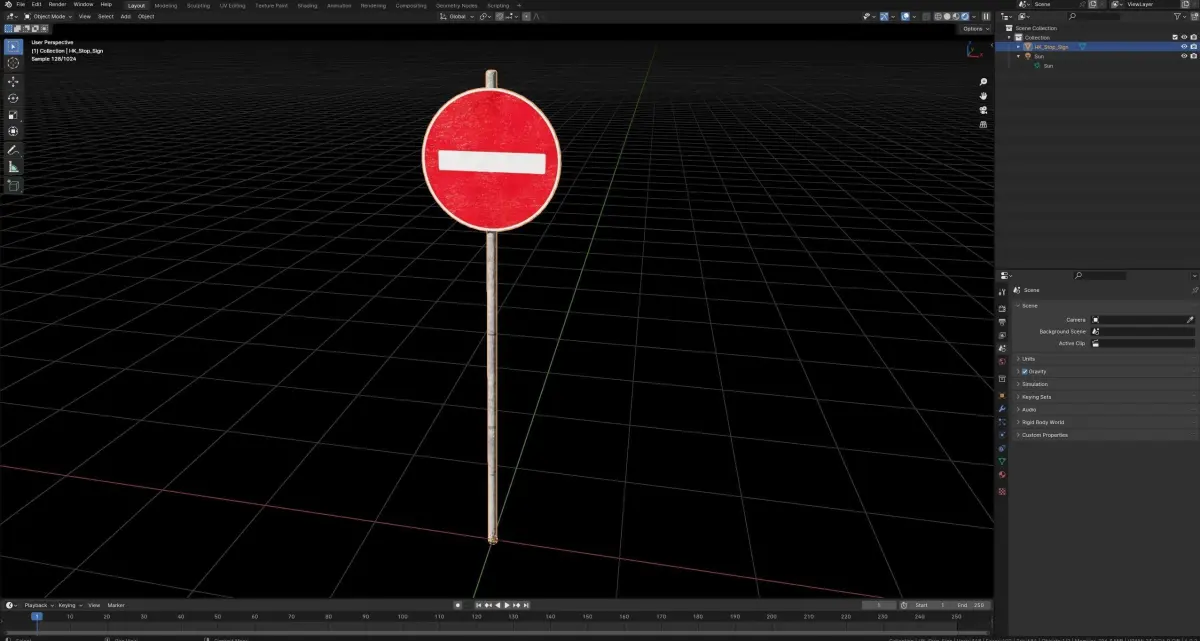Open the View Layer properties tab
Viewport: 1200px width, 641px height.
click(1002, 335)
